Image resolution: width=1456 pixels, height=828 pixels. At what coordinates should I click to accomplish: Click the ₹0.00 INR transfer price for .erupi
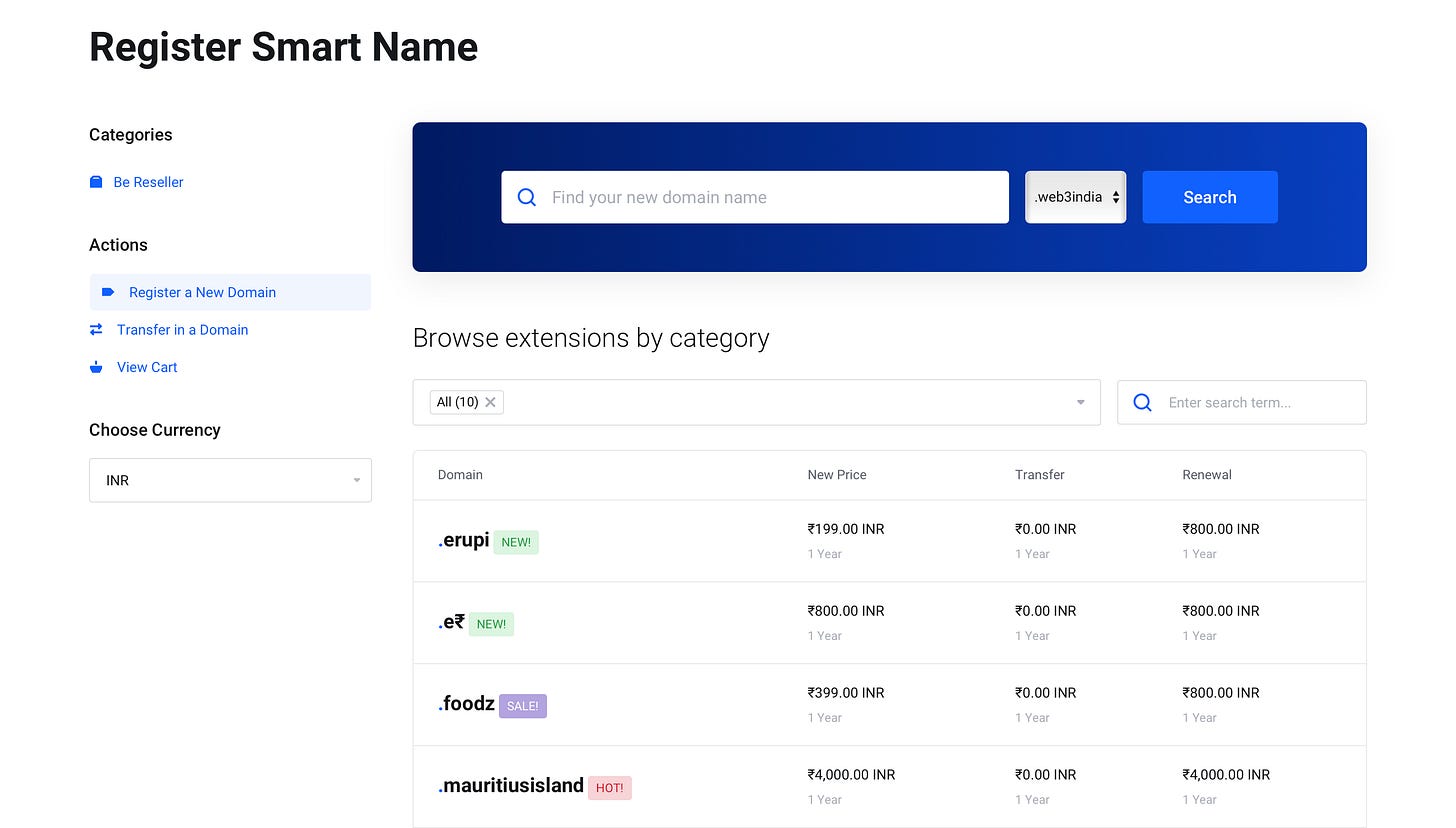[x=1046, y=529]
